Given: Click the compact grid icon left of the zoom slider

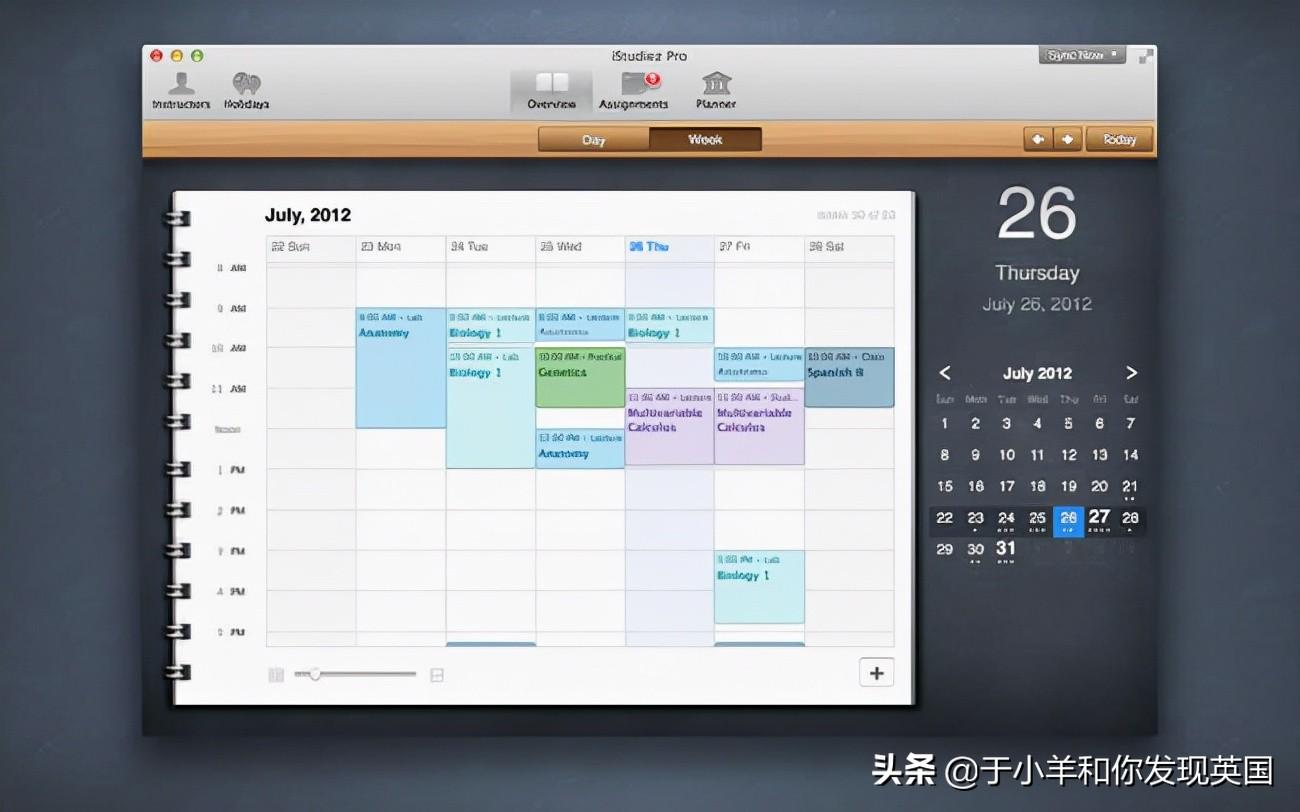Looking at the screenshot, I should click(276, 676).
